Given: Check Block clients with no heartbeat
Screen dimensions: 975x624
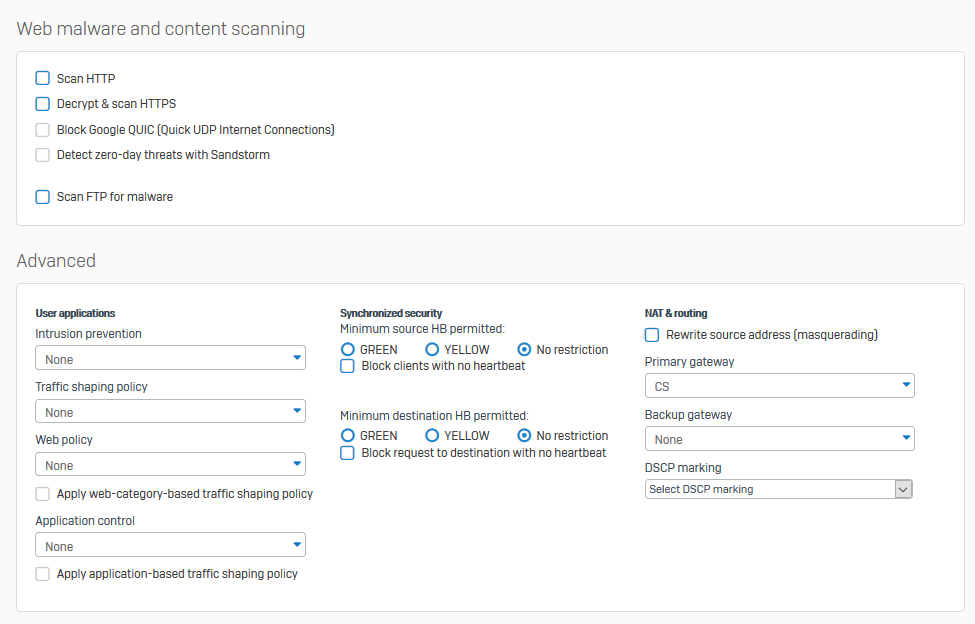Looking at the screenshot, I should (348, 366).
